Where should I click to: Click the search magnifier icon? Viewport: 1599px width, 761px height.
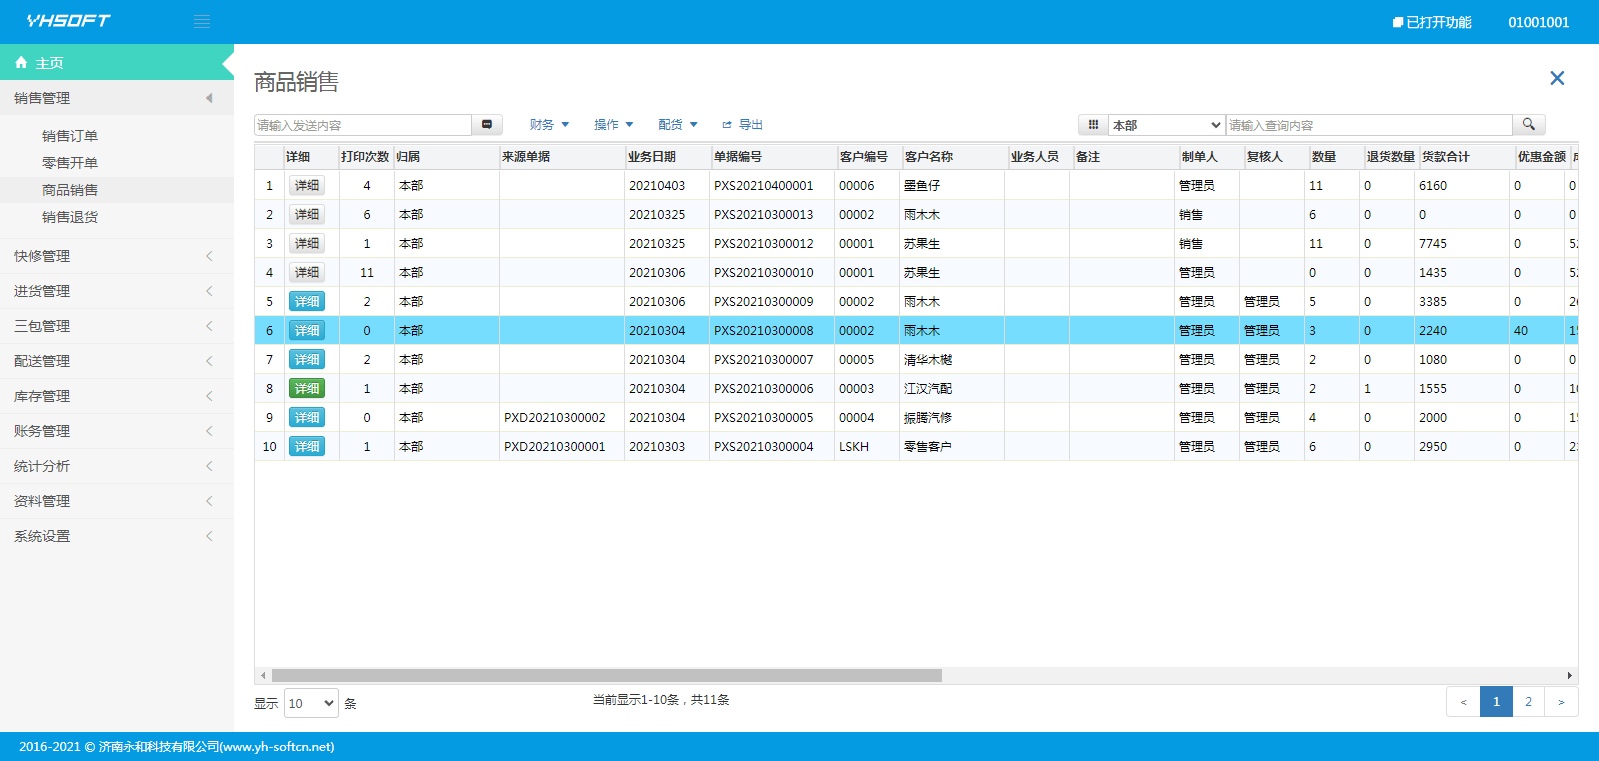point(1529,125)
